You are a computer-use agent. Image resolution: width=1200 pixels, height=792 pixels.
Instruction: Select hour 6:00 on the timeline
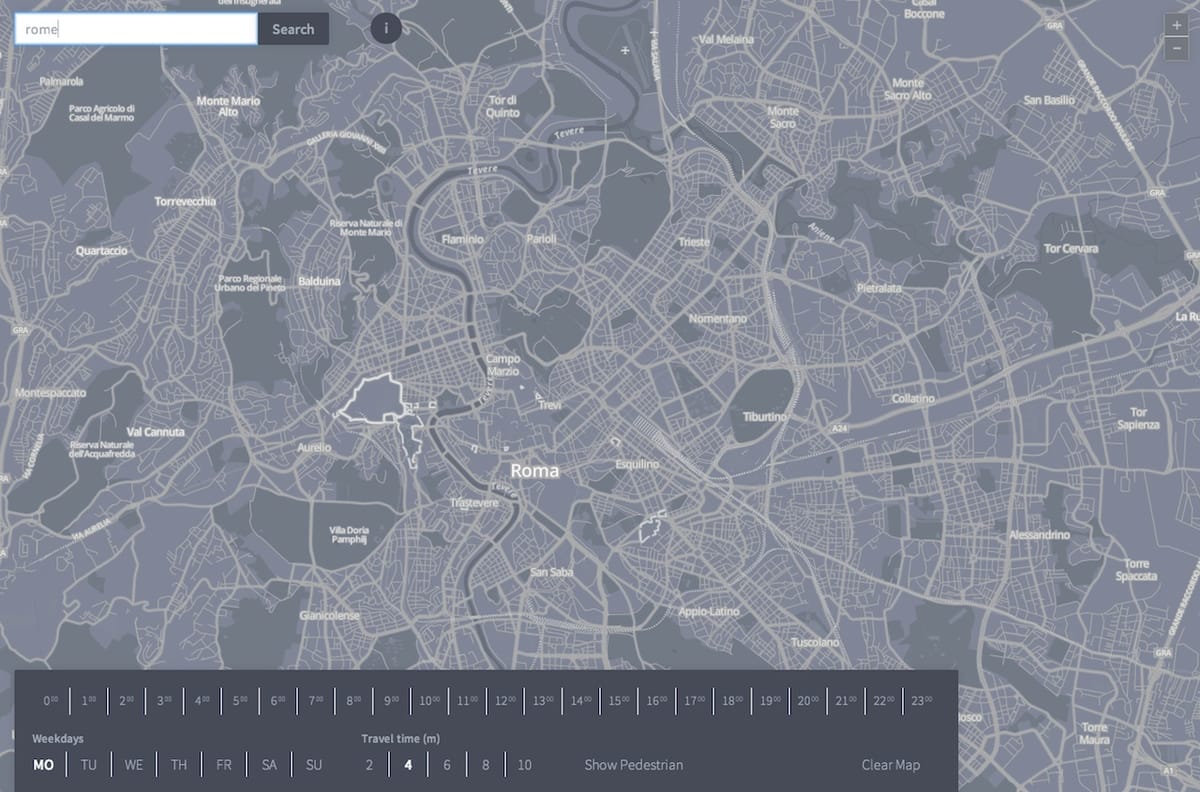click(x=278, y=700)
